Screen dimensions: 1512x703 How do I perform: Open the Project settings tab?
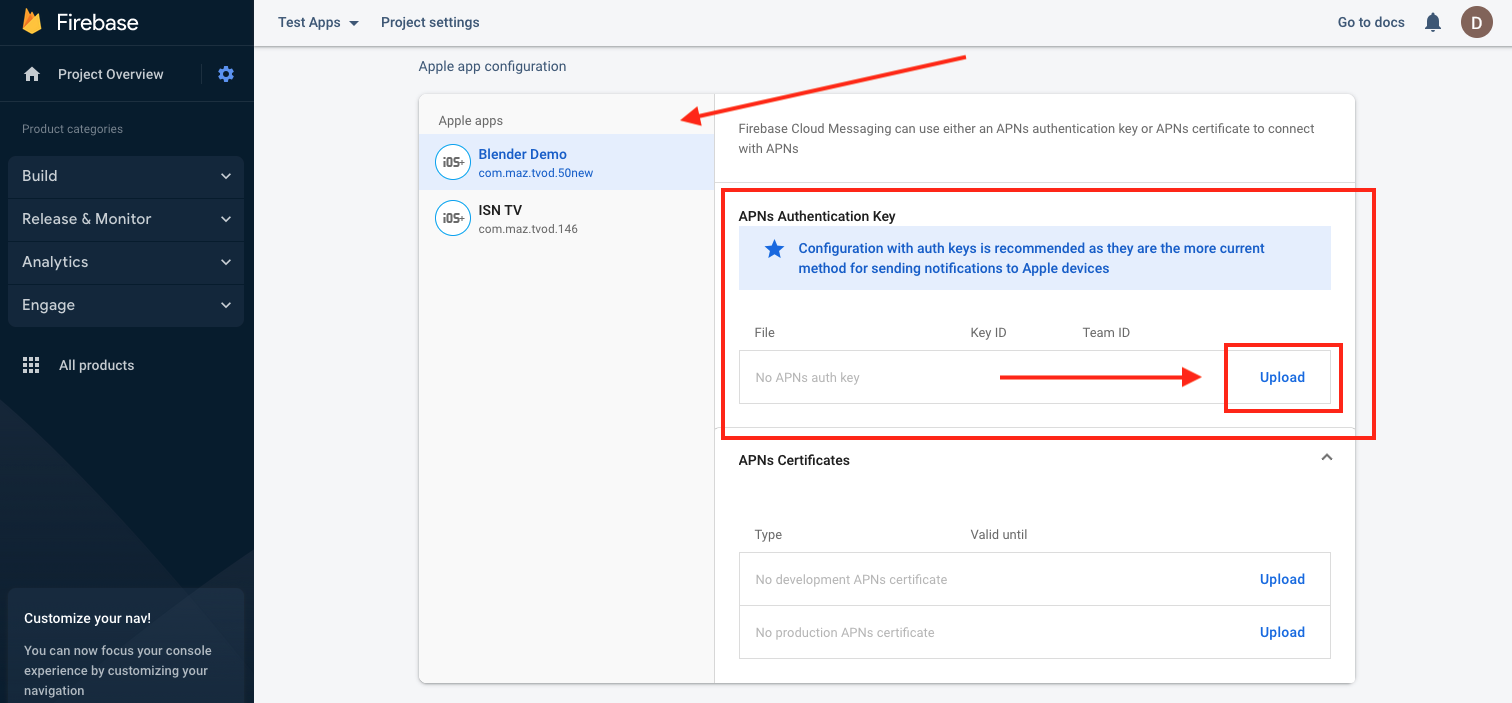pos(430,22)
